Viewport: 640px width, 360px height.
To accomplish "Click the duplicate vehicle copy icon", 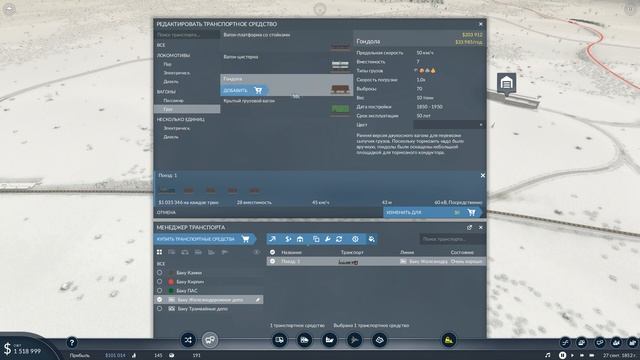I will coord(316,239).
